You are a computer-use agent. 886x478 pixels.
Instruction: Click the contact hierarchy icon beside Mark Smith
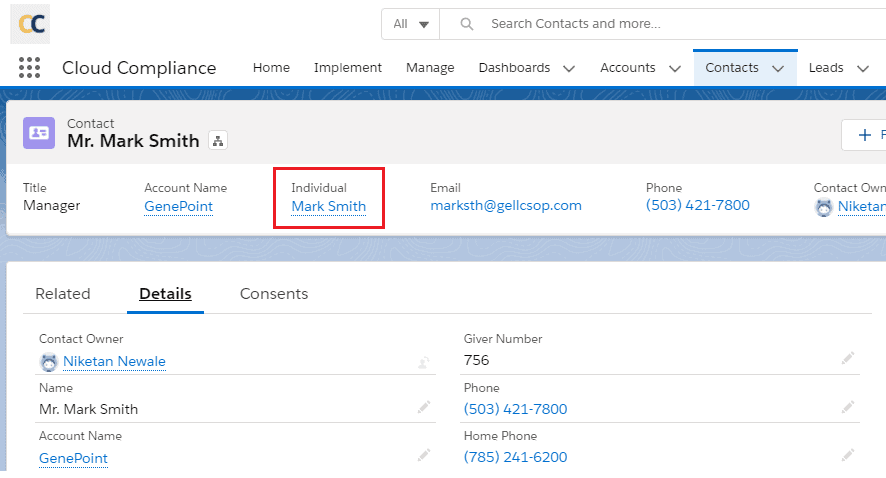[x=218, y=141]
